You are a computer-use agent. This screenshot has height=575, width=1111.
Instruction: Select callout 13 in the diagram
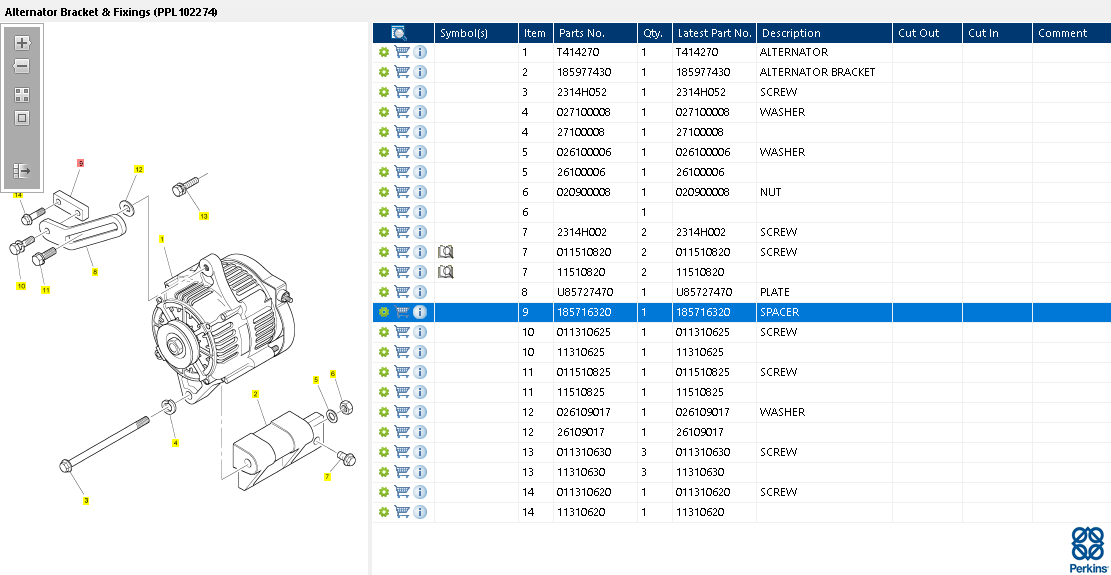point(204,216)
